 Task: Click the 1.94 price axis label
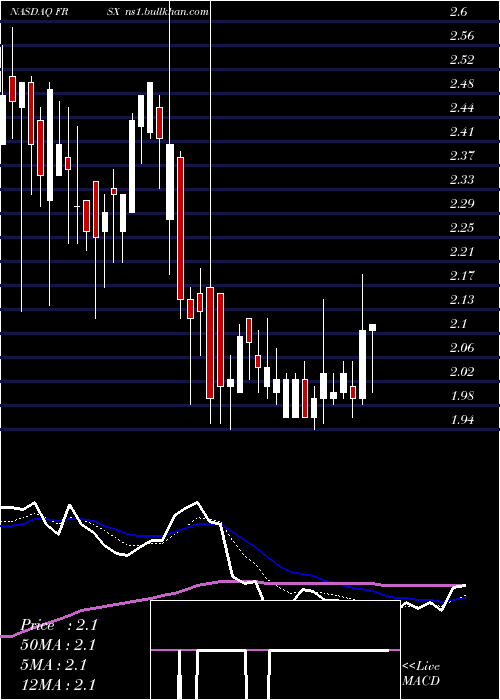click(x=462, y=420)
